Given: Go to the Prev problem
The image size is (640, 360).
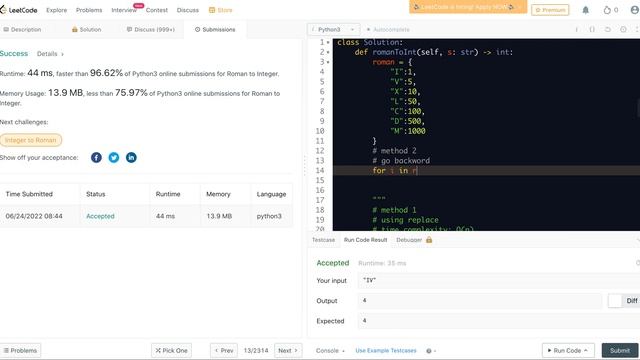Looking at the screenshot, I should [224, 351].
